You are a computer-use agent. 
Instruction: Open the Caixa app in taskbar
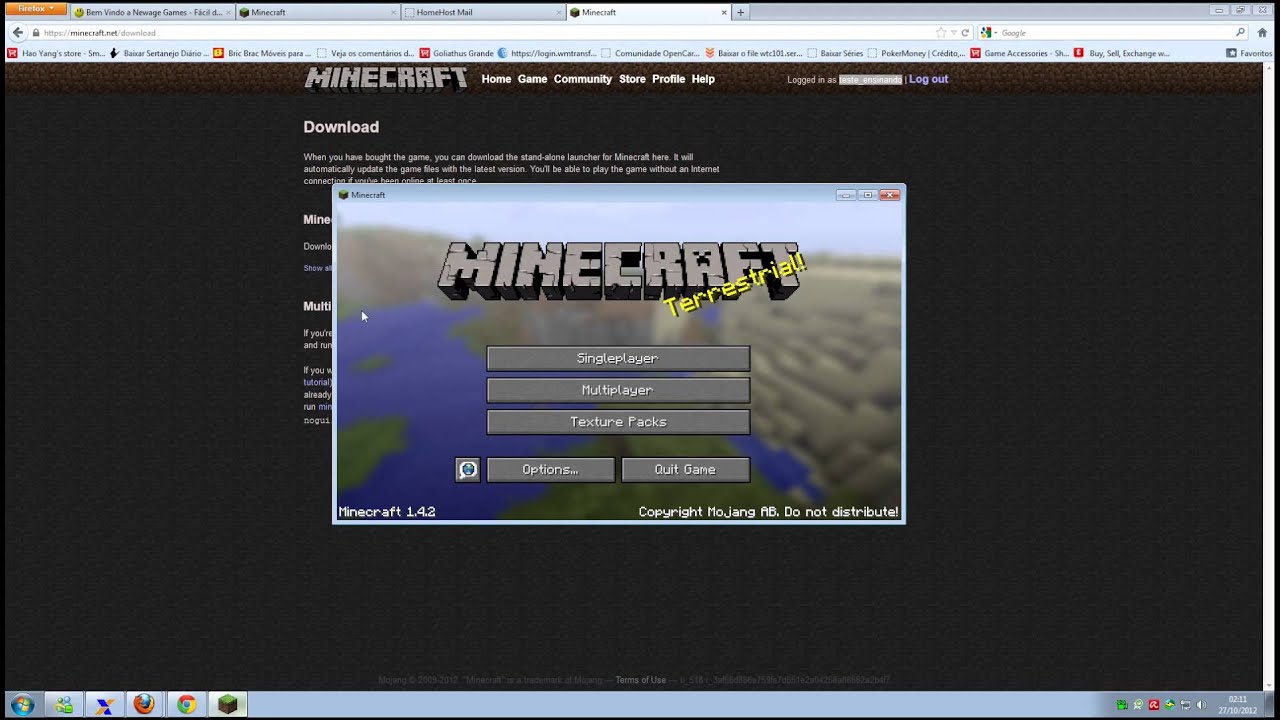coord(104,705)
